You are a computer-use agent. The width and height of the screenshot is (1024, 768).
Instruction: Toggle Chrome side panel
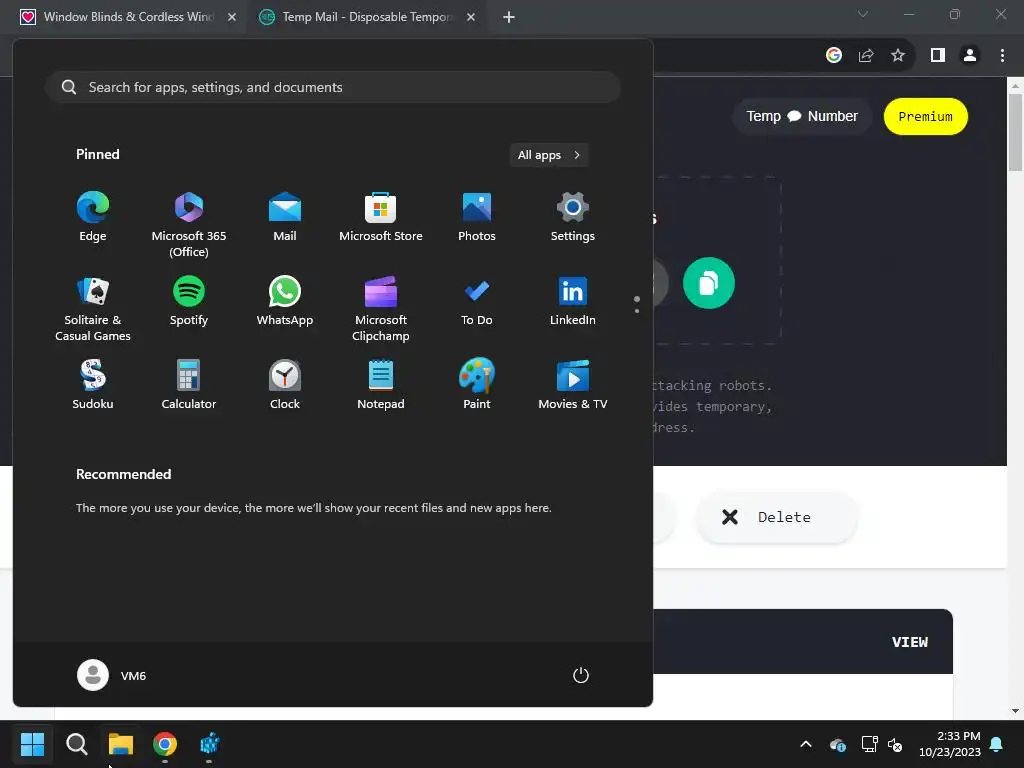tap(938, 56)
